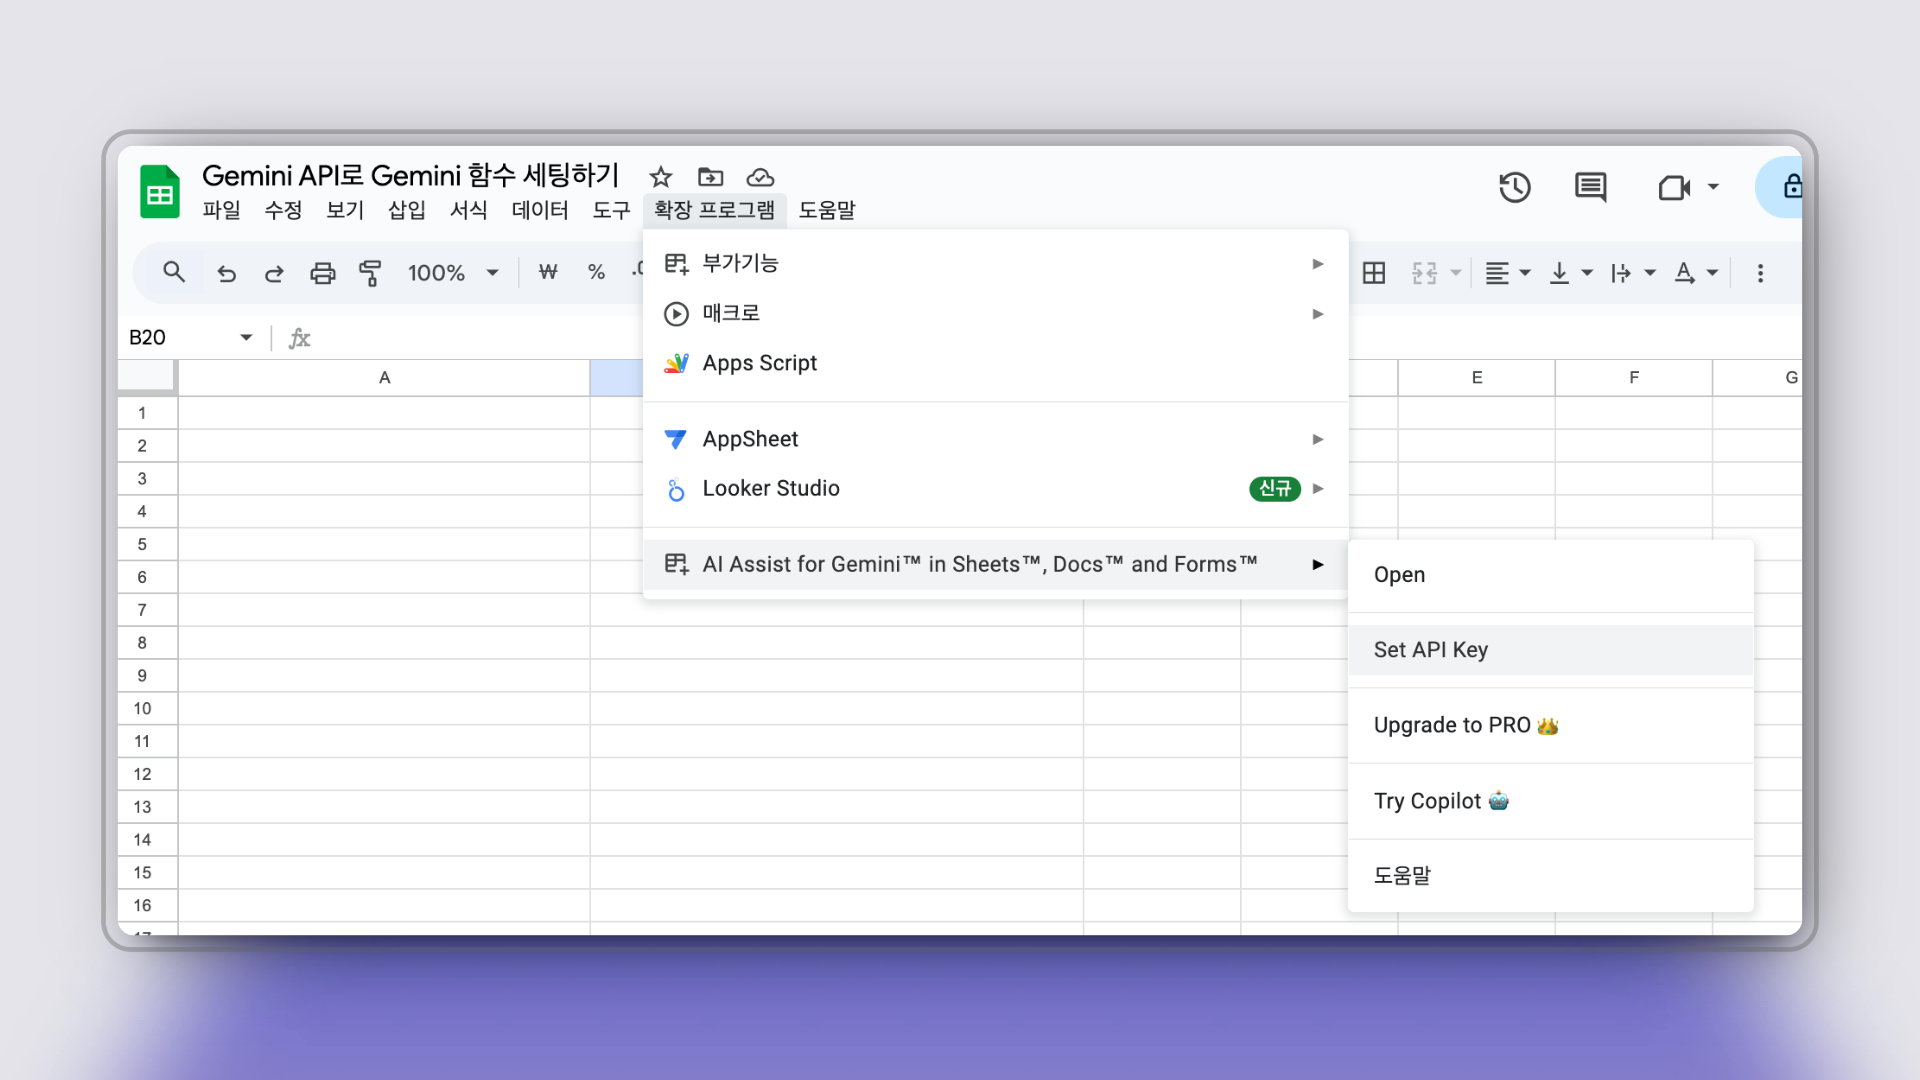Viewport: 1920px width, 1080px height.
Task: Open the 데이터 menu
Action: [540, 210]
